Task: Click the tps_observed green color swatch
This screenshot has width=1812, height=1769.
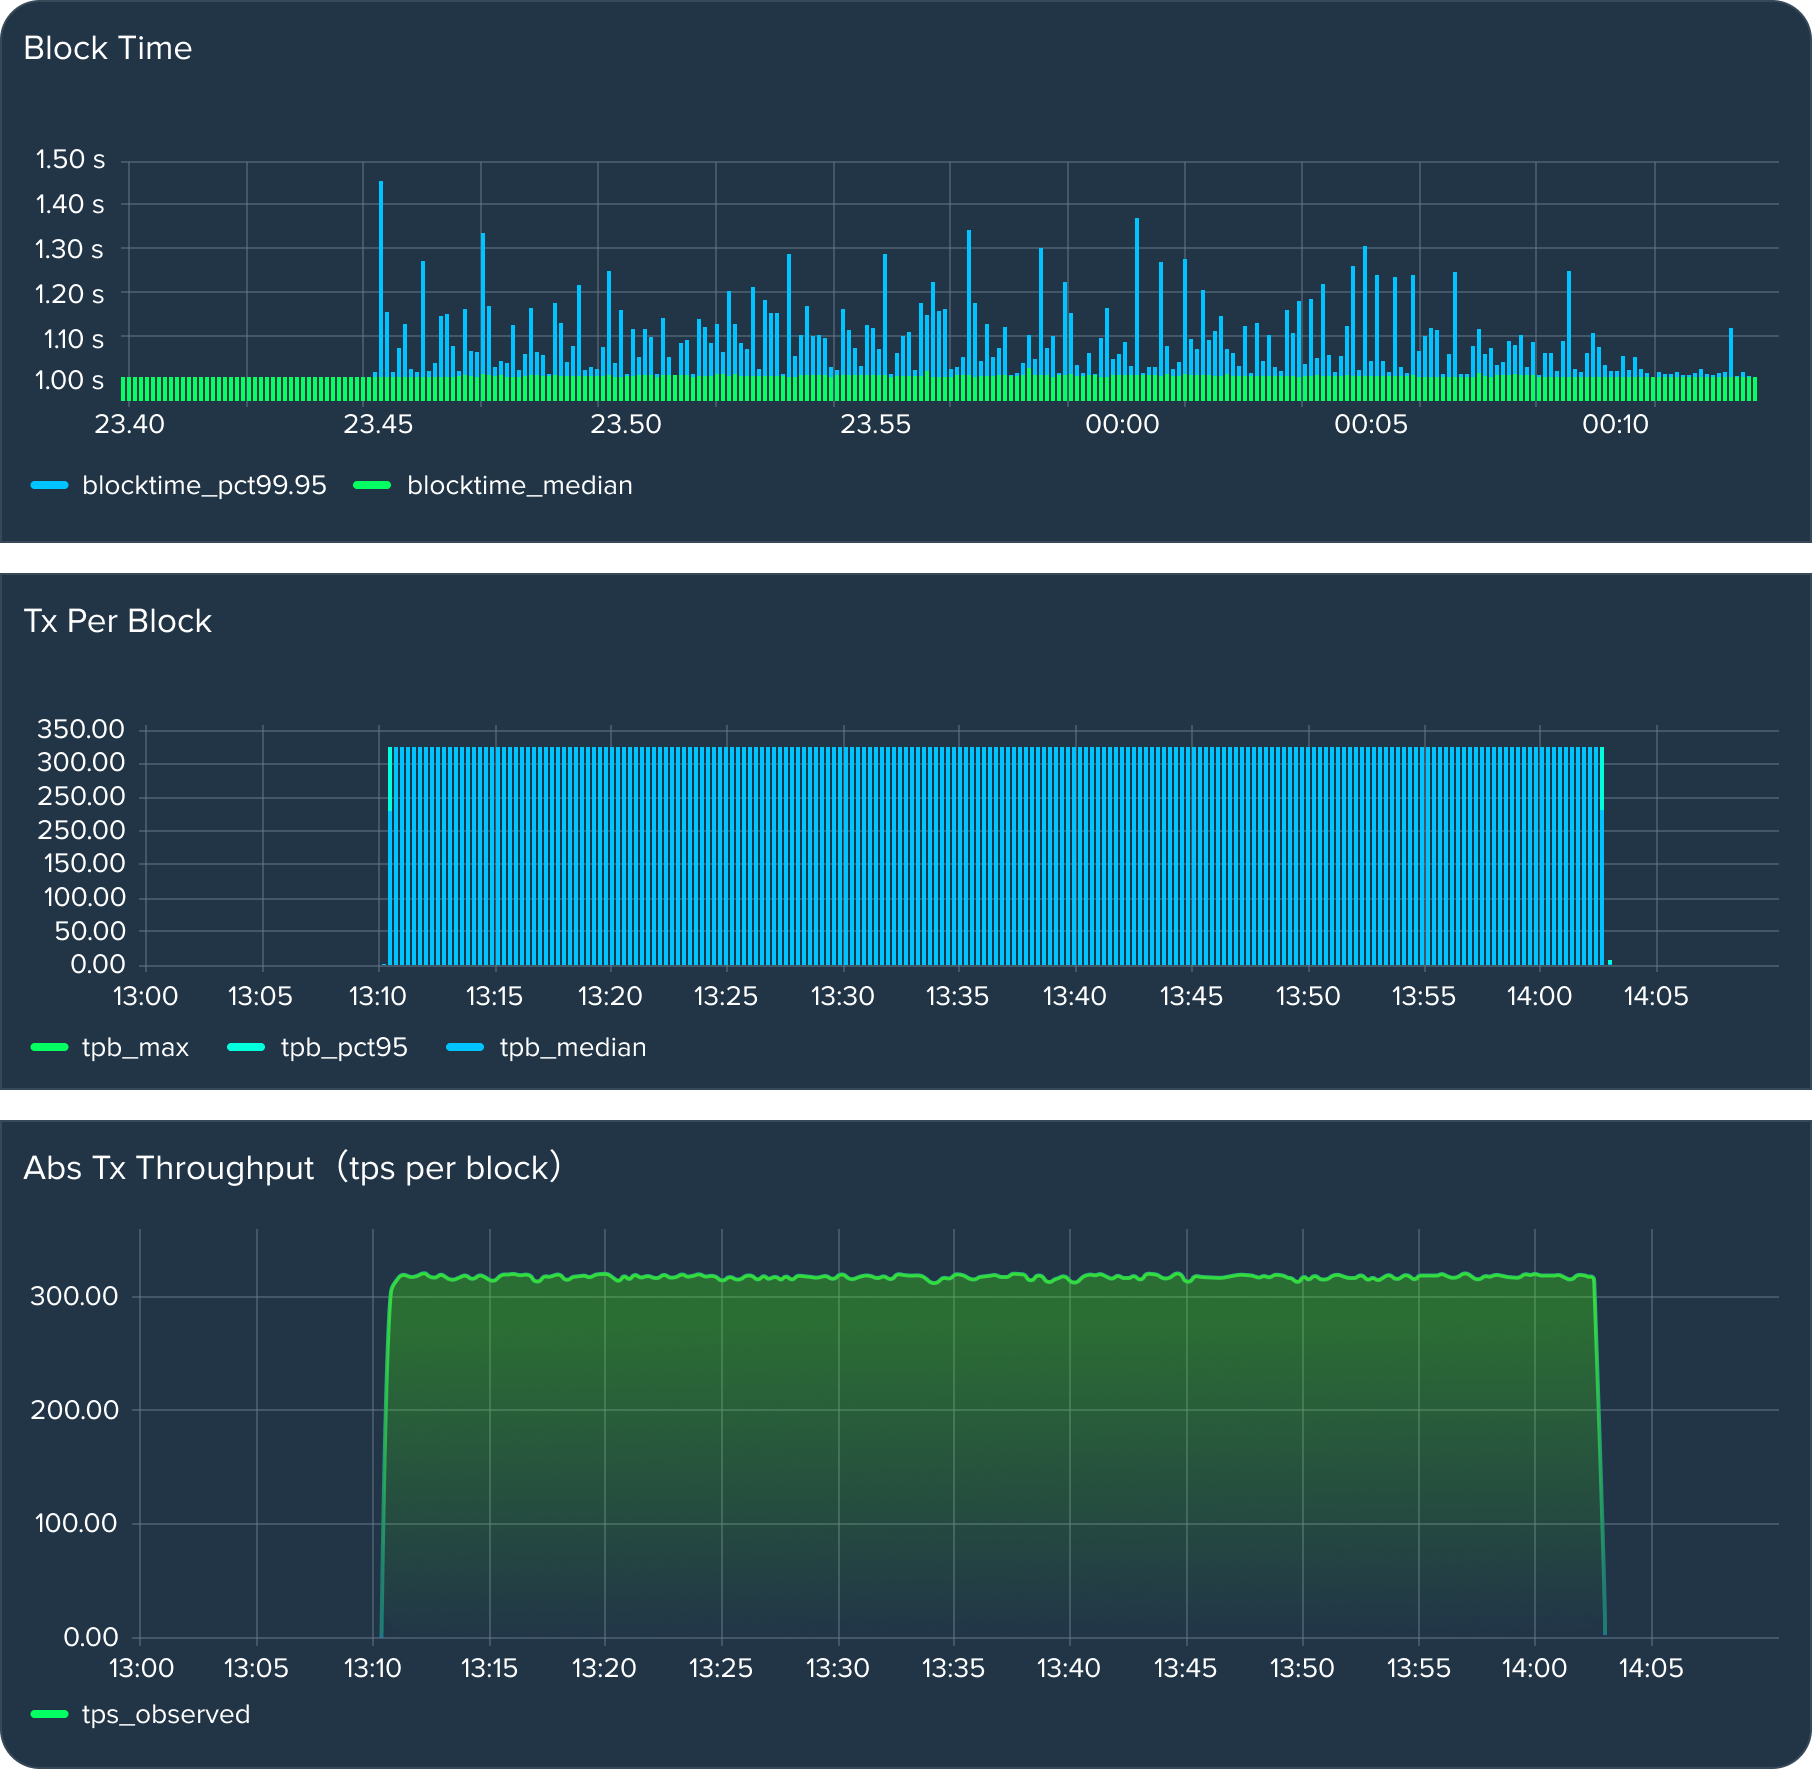Action: click(49, 1714)
